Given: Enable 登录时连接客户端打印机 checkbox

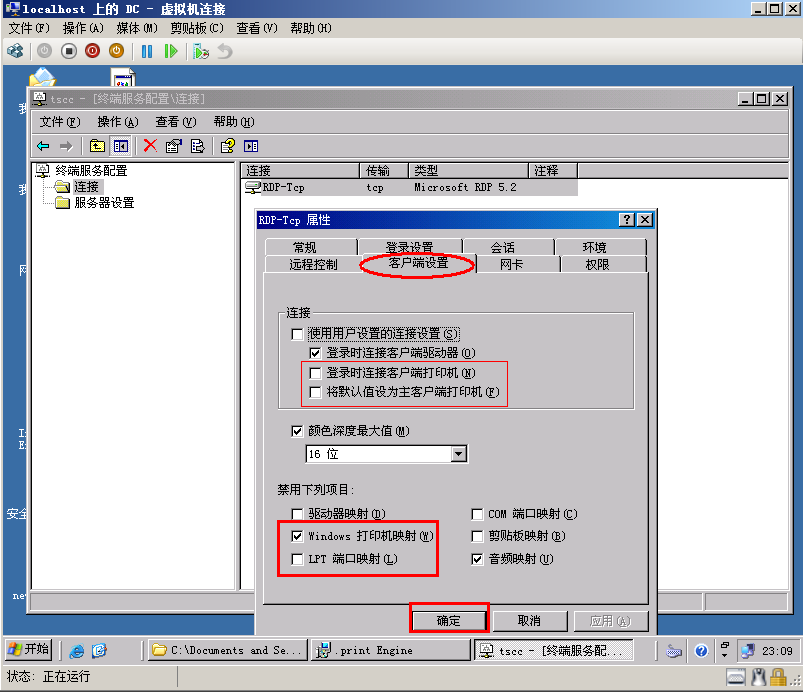Looking at the screenshot, I should coord(315,373).
